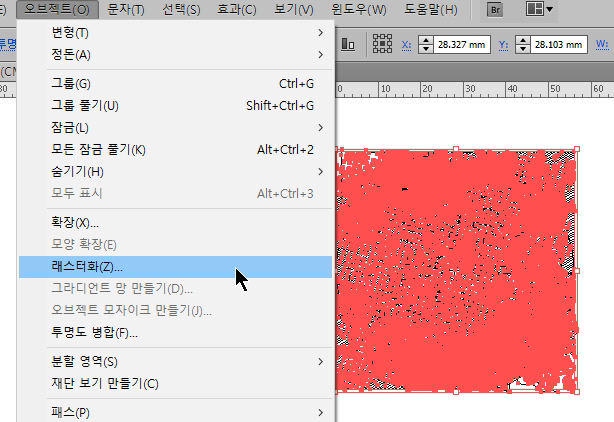Select 투명도 병합(F)... menu item
Screen dimensions: 614x422
click(175, 333)
